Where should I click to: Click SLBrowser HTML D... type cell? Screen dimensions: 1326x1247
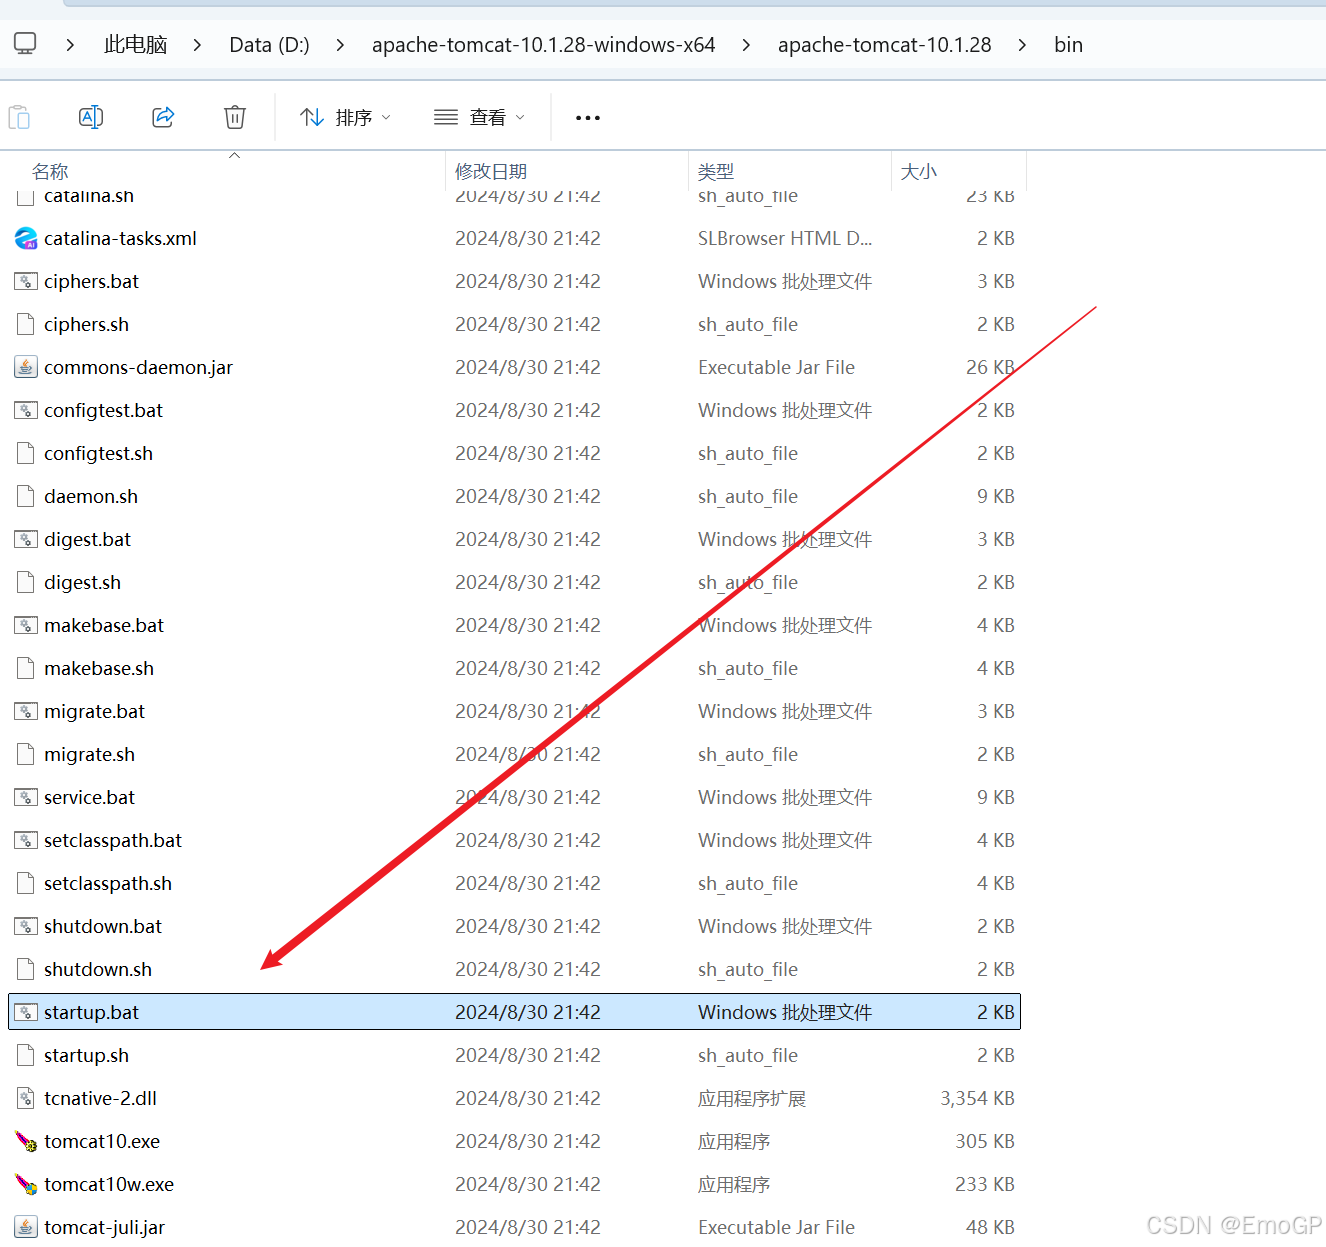pyautogui.click(x=785, y=238)
